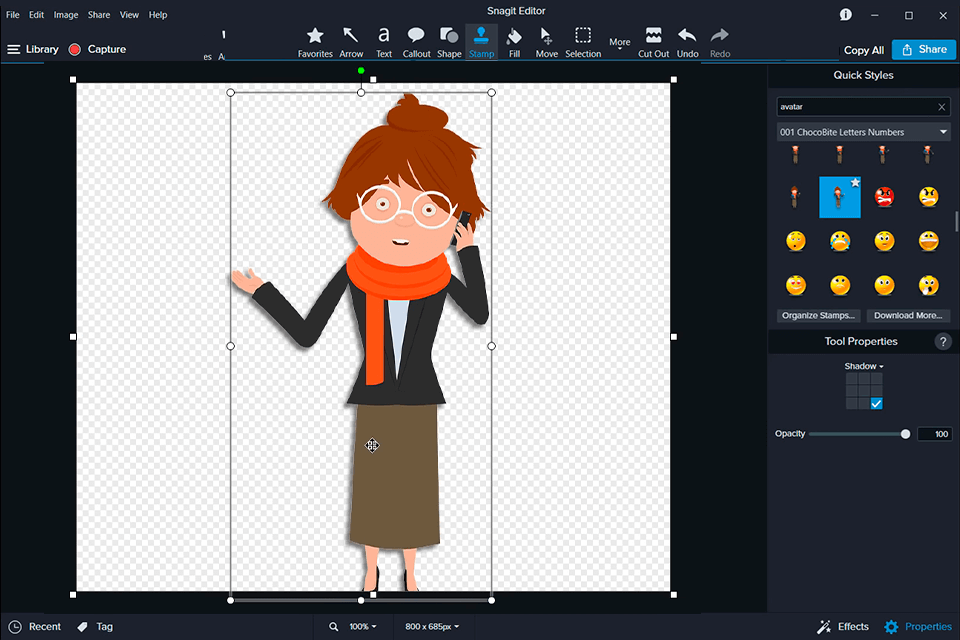Screen dimensions: 960x640
Task: Select the Favorites star tool
Action: pos(315,42)
